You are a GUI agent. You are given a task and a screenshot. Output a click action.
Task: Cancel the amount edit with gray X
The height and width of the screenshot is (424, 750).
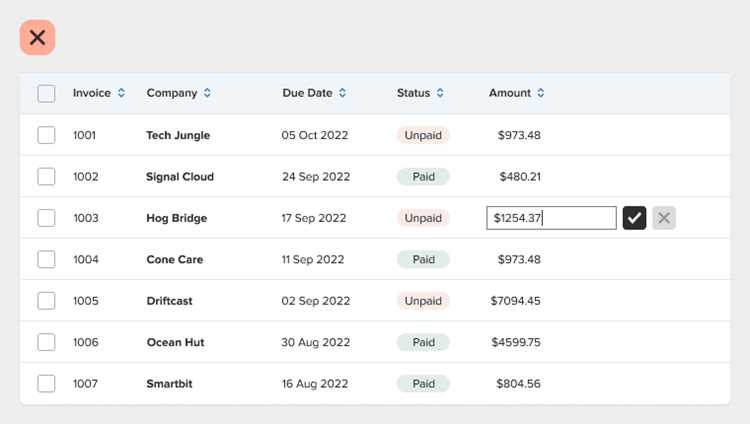coord(664,218)
